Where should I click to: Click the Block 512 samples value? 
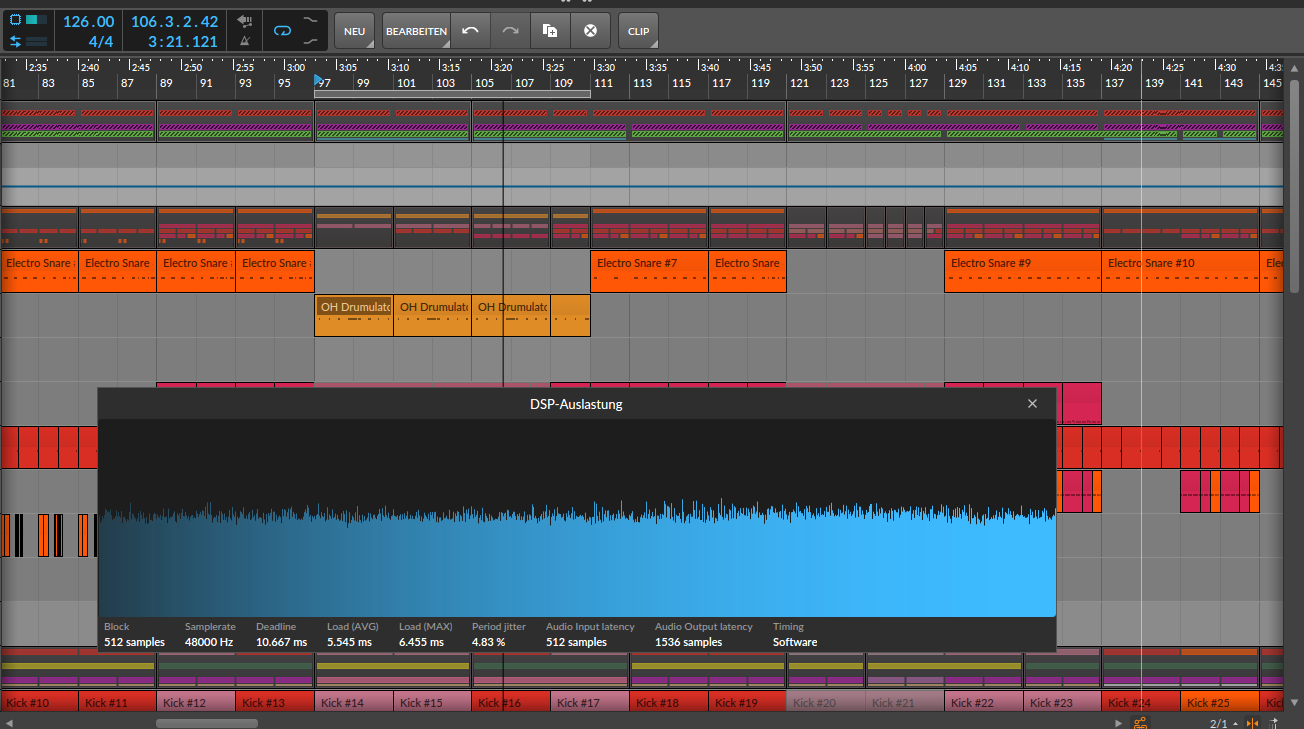[x=134, y=642]
